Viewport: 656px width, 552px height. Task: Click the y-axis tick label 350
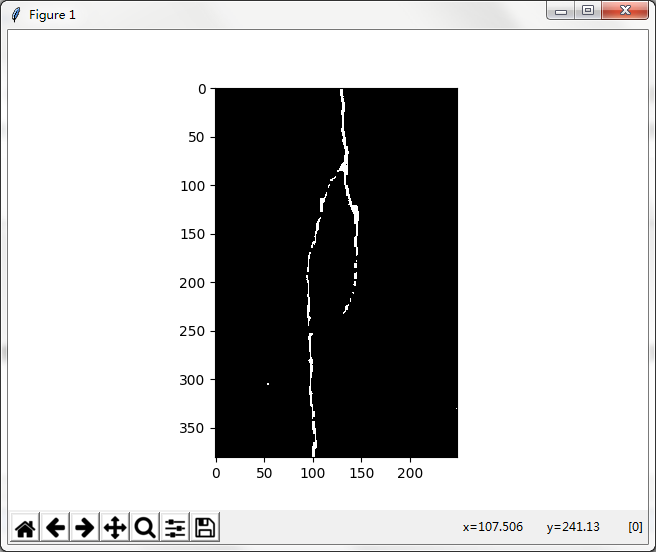(192, 429)
